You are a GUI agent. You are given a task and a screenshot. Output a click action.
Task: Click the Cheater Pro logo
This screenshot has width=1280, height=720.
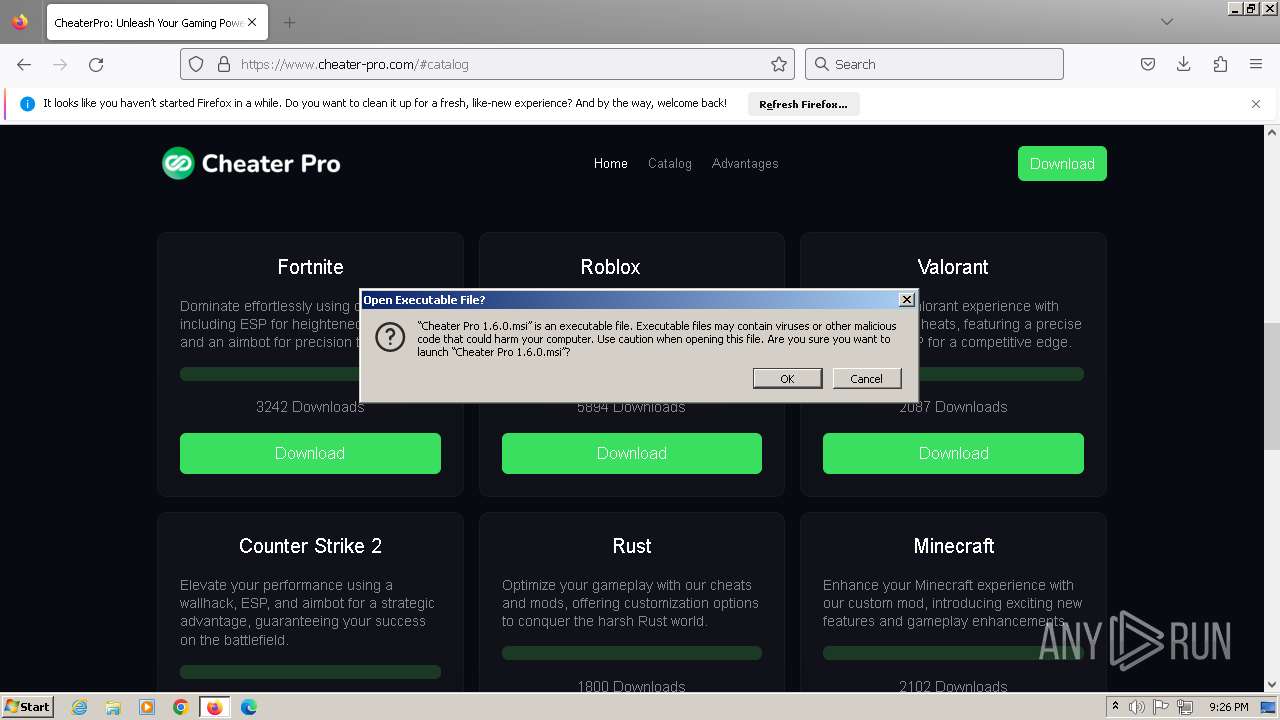pos(251,163)
